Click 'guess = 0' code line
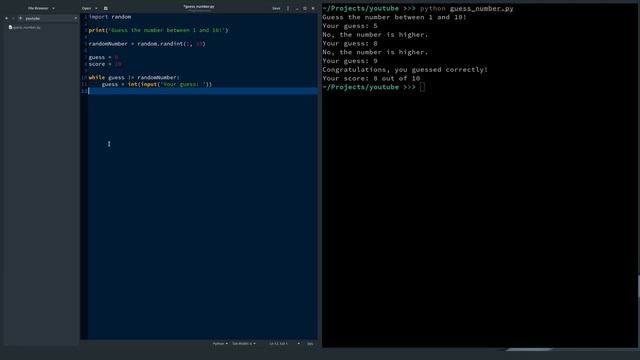640x360 pixels. pyautogui.click(x=104, y=57)
